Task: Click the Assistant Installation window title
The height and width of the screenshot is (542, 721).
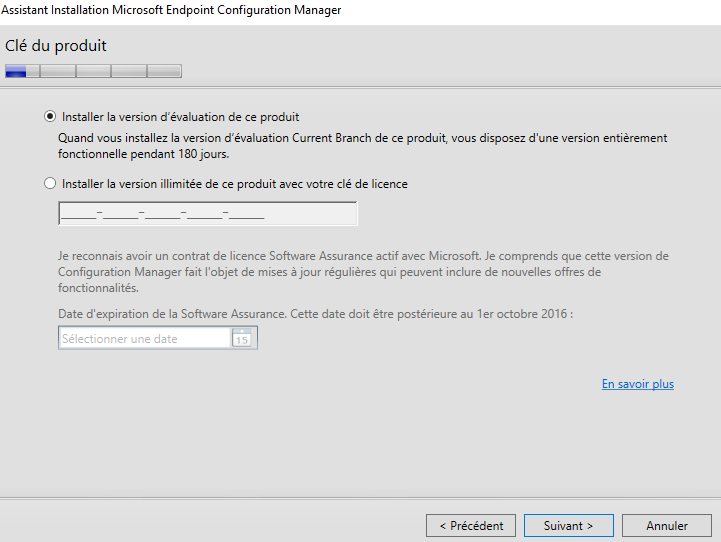Action: (x=173, y=10)
